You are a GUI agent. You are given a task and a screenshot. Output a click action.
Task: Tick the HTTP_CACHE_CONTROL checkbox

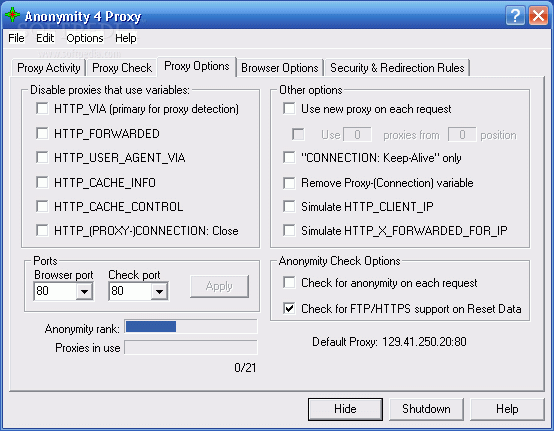42,206
